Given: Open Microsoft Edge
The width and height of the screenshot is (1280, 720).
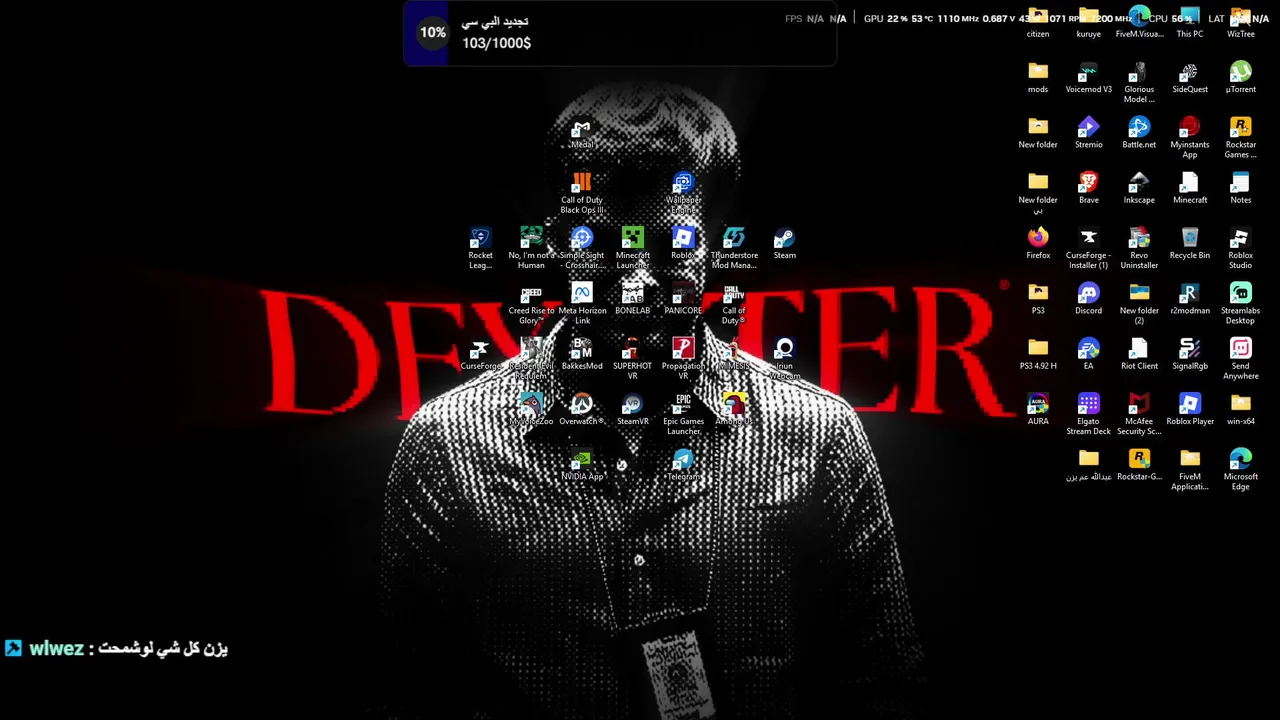Looking at the screenshot, I should (x=1241, y=469).
